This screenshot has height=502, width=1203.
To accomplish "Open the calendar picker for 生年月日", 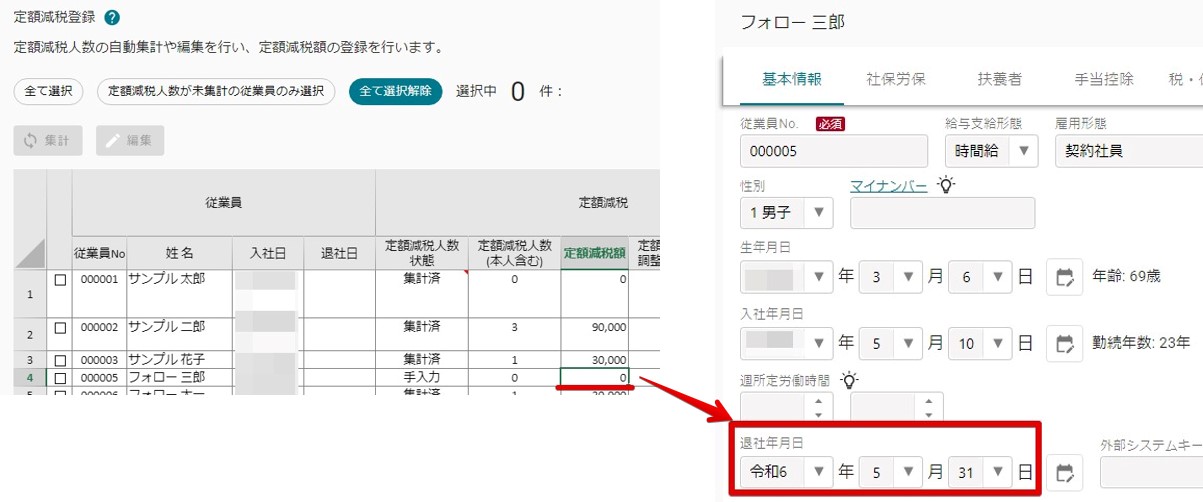I will tap(1064, 277).
